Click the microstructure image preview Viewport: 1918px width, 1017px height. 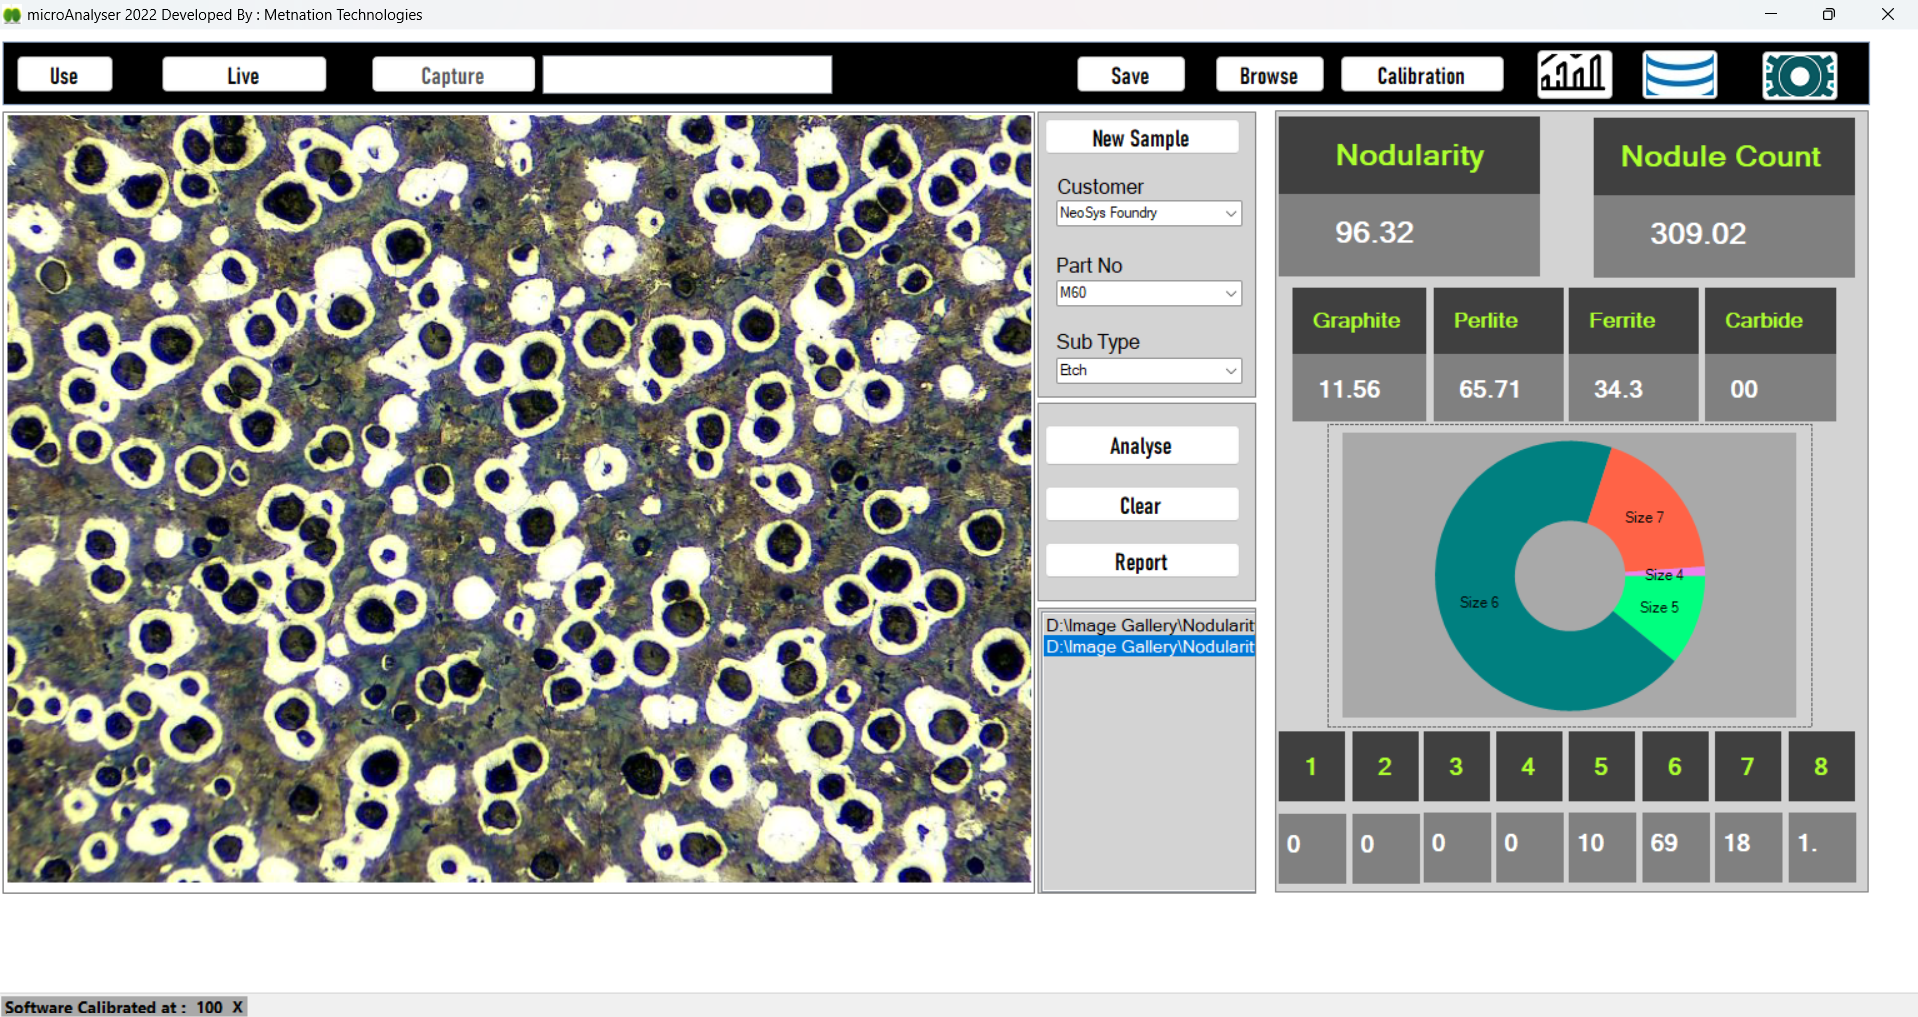pos(519,498)
